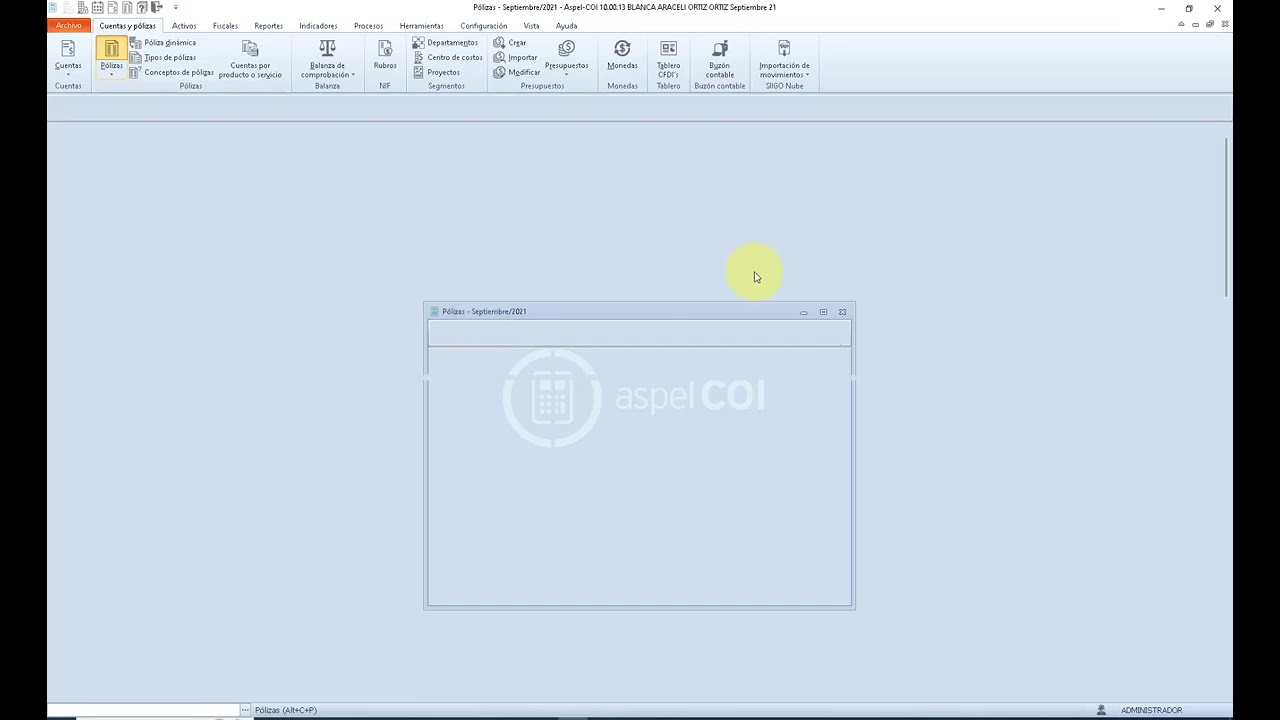The height and width of the screenshot is (720, 1280).
Task: Expand the Balanza de comprobación dropdown arrow
Action: pyautogui.click(x=353, y=75)
